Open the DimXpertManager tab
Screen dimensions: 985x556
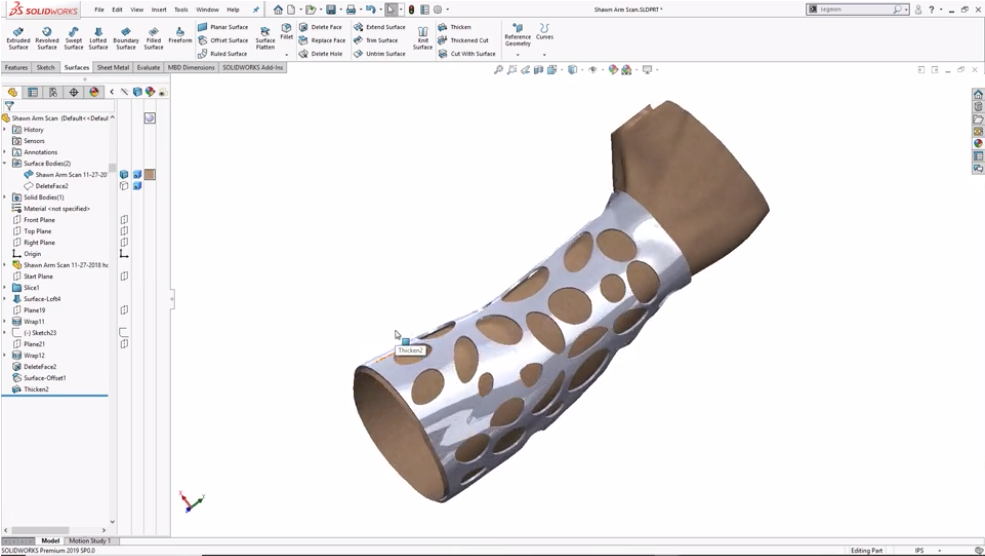[73, 92]
